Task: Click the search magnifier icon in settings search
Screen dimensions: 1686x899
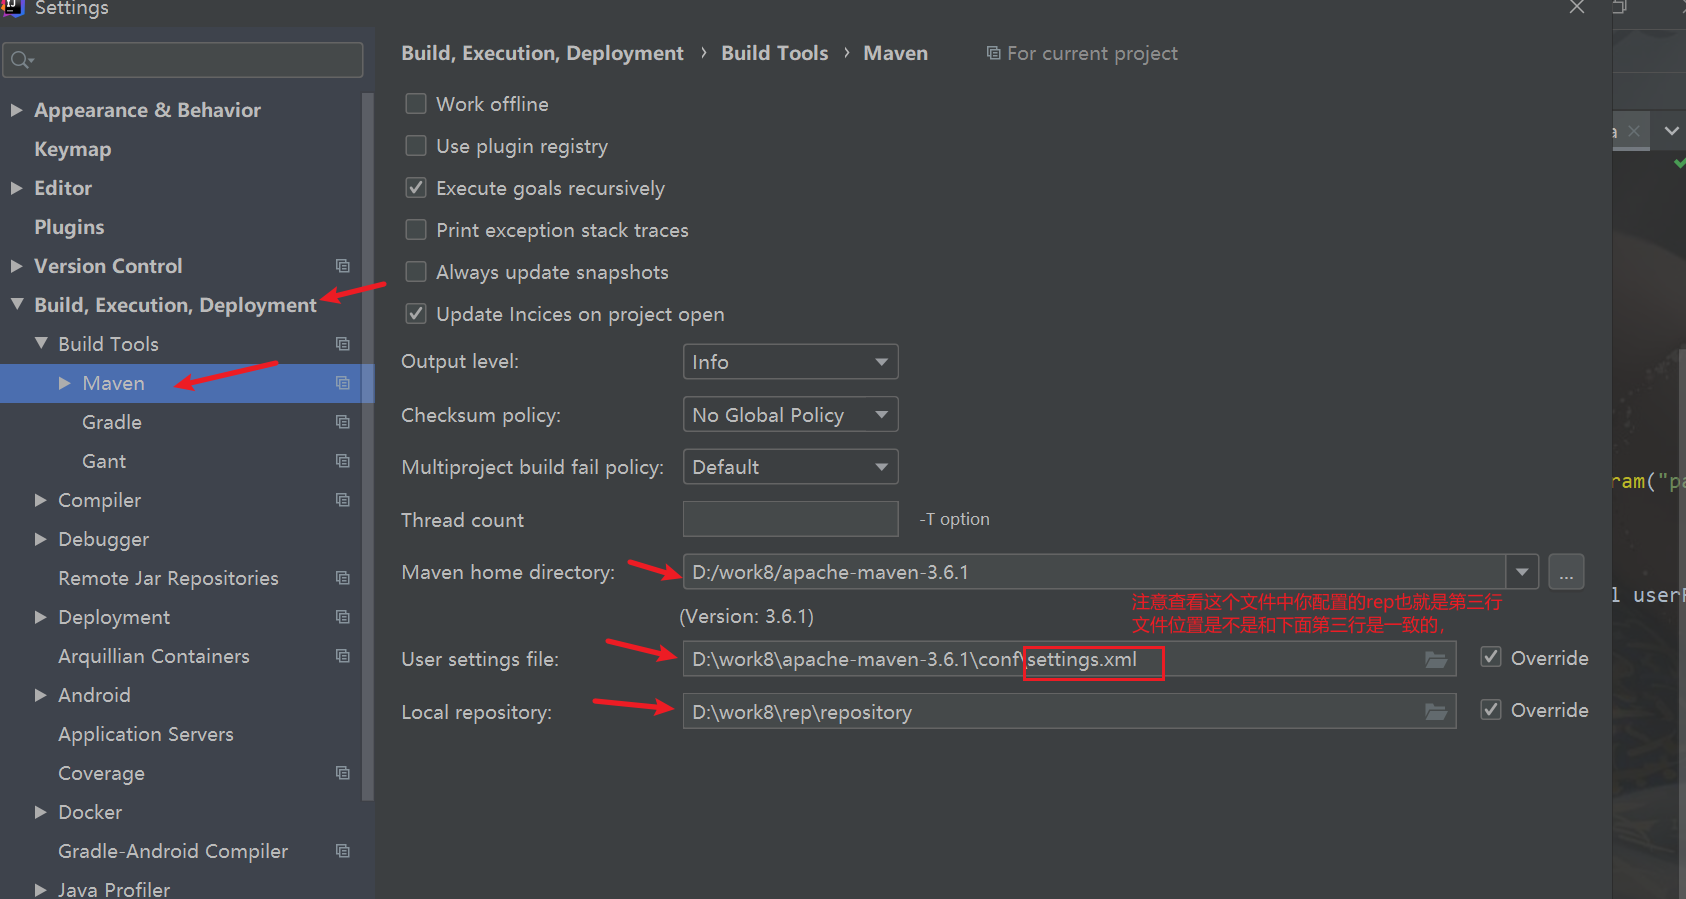Action: coord(21,61)
